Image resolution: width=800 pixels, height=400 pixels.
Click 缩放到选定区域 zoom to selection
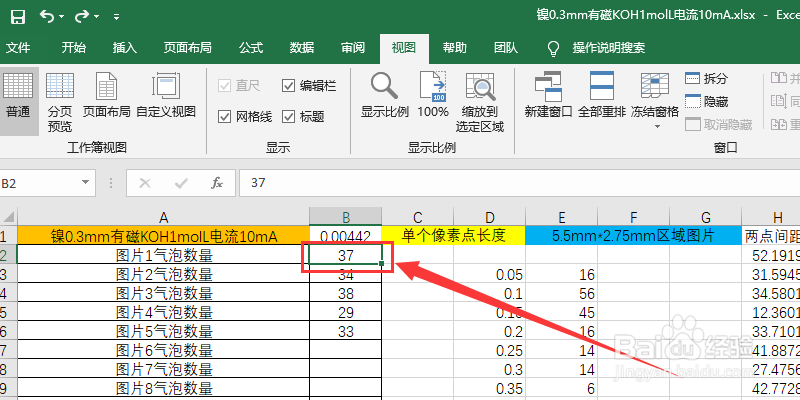pos(480,101)
